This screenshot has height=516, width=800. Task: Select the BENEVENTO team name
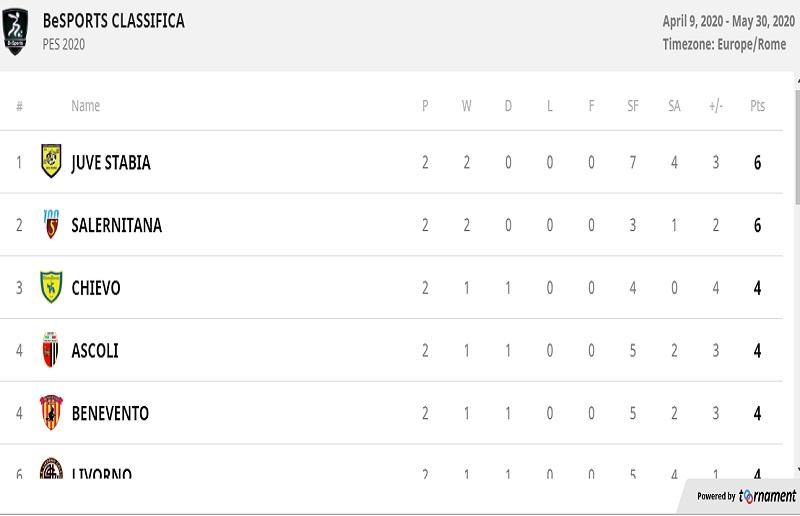pos(110,413)
